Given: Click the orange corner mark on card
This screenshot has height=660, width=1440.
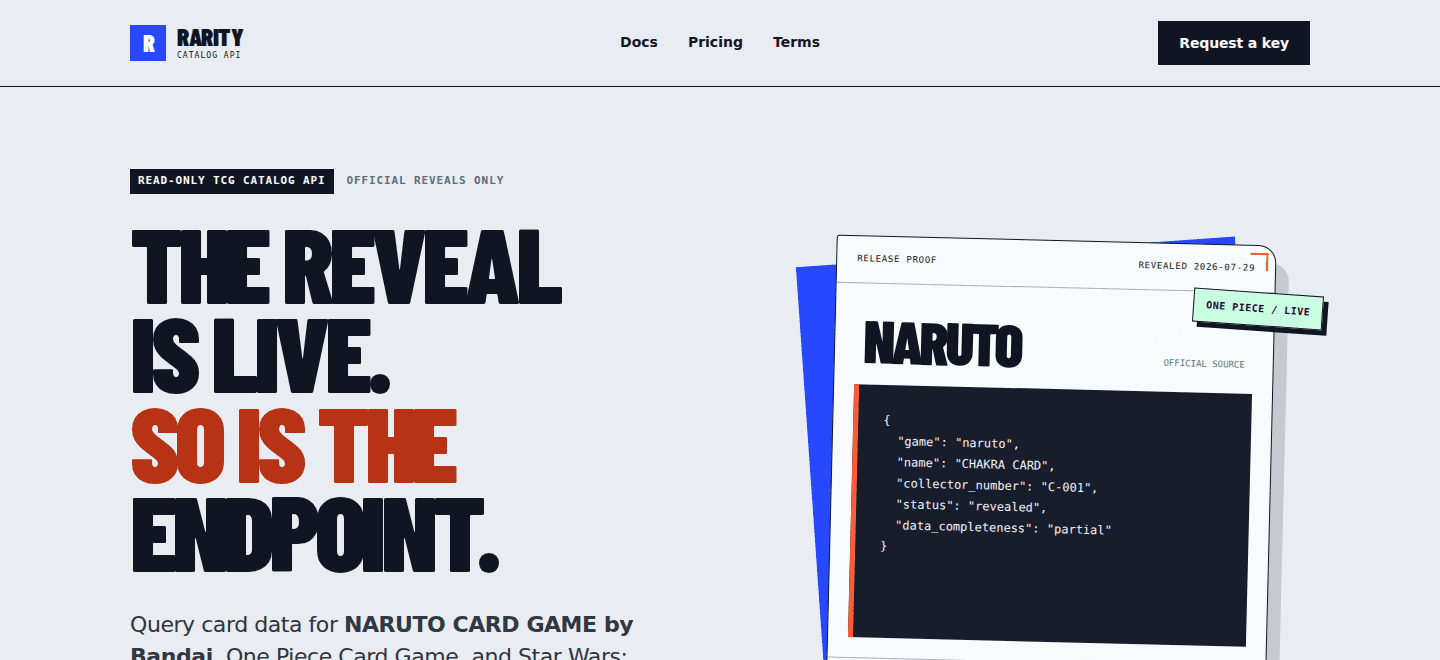Looking at the screenshot, I should [x=1260, y=261].
